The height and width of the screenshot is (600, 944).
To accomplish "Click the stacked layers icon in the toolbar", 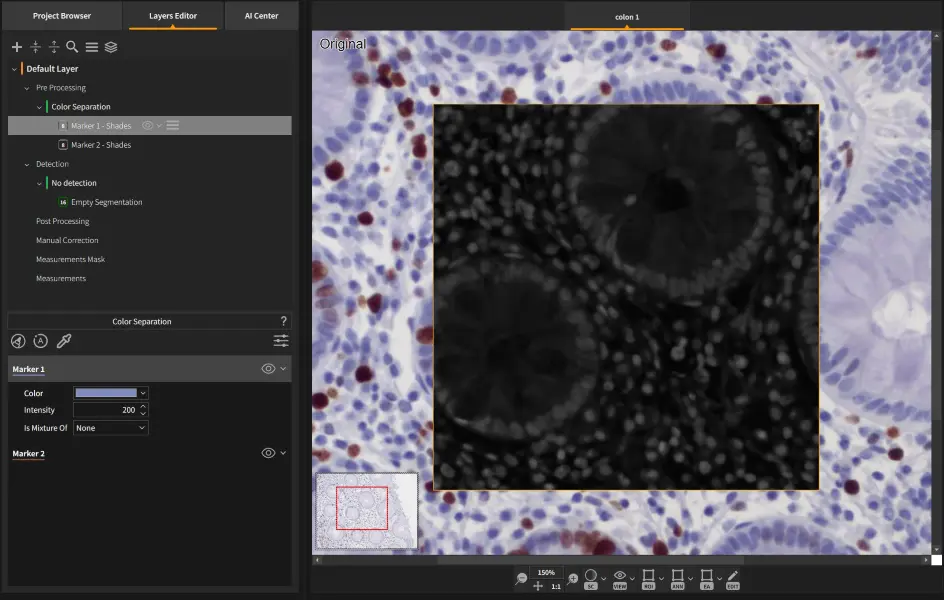I will (111, 47).
